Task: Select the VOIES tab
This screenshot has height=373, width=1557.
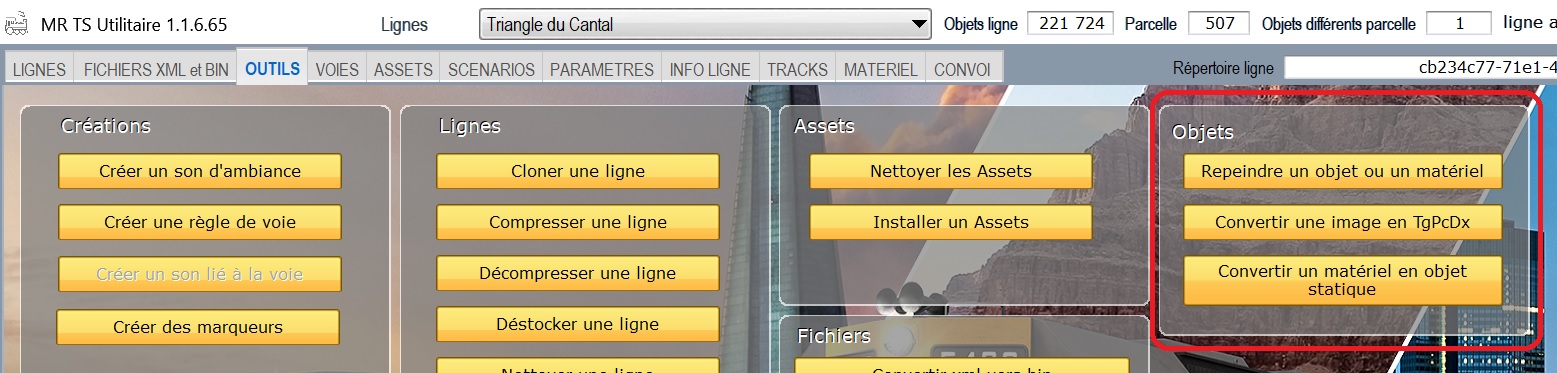Action: (x=337, y=70)
